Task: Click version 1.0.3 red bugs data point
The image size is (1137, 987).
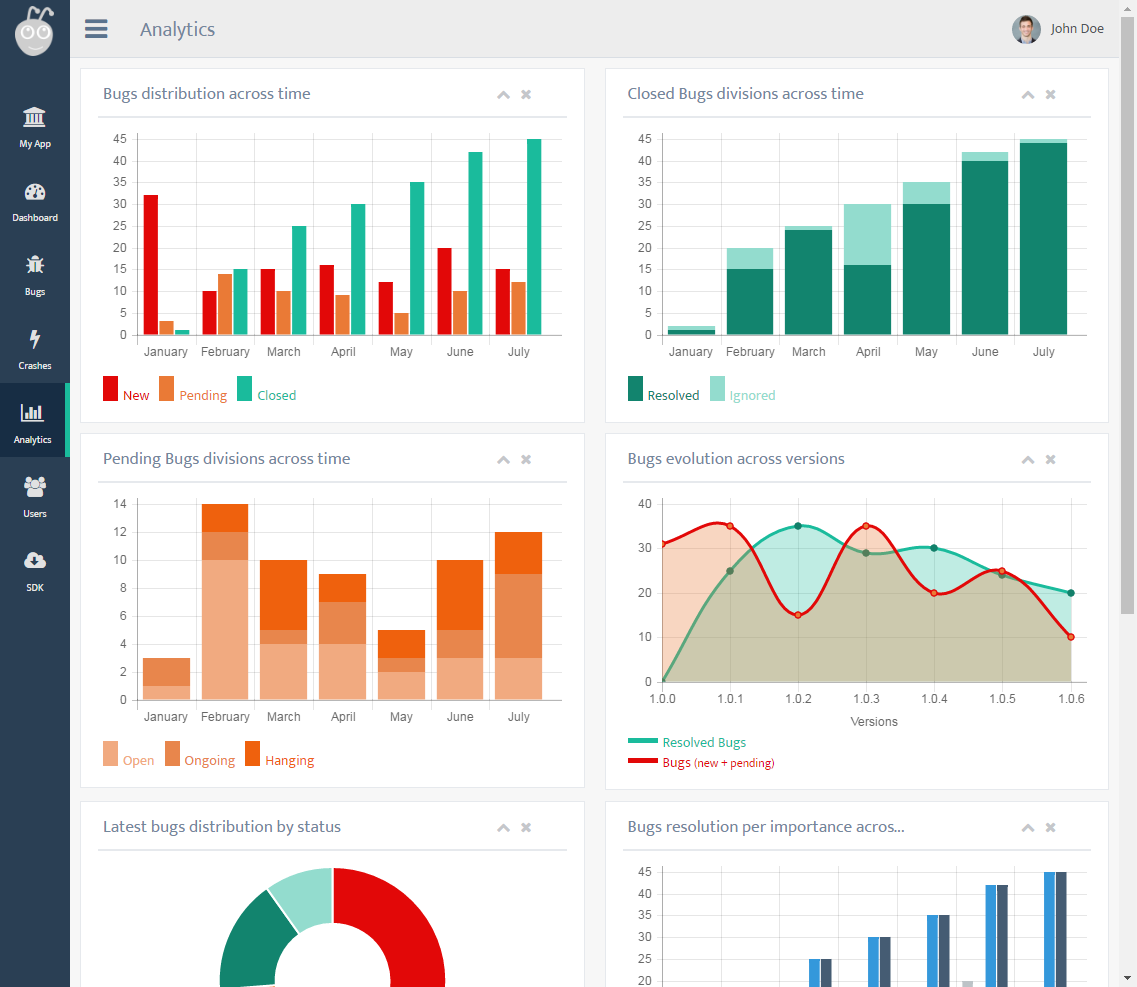Action: click(x=867, y=526)
